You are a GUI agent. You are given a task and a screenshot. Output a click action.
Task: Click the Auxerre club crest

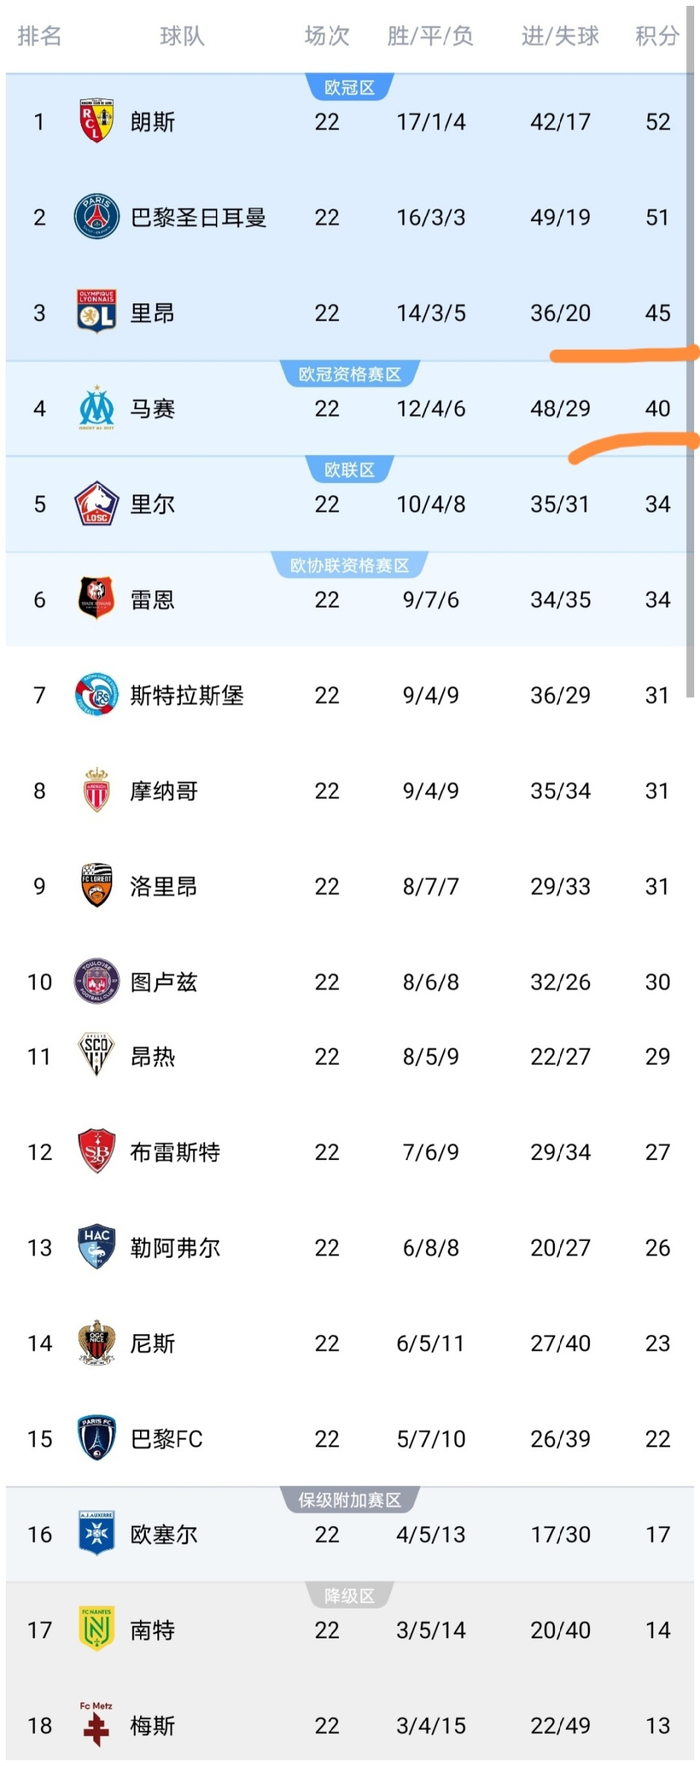[96, 1533]
